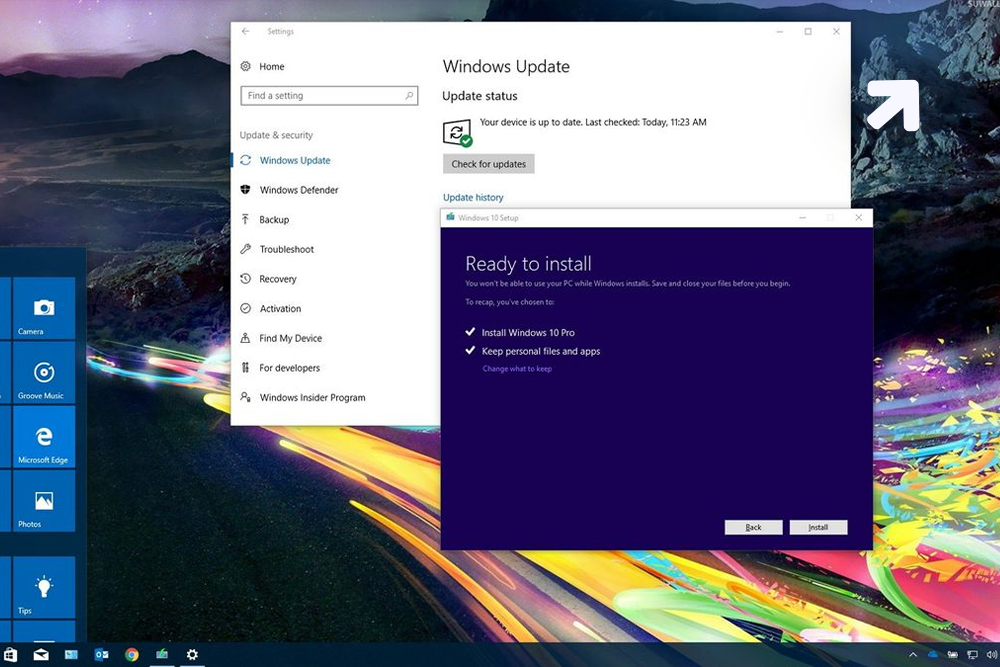Launch Outlook from the taskbar
Viewport: 1000px width, 667px height.
(x=101, y=654)
